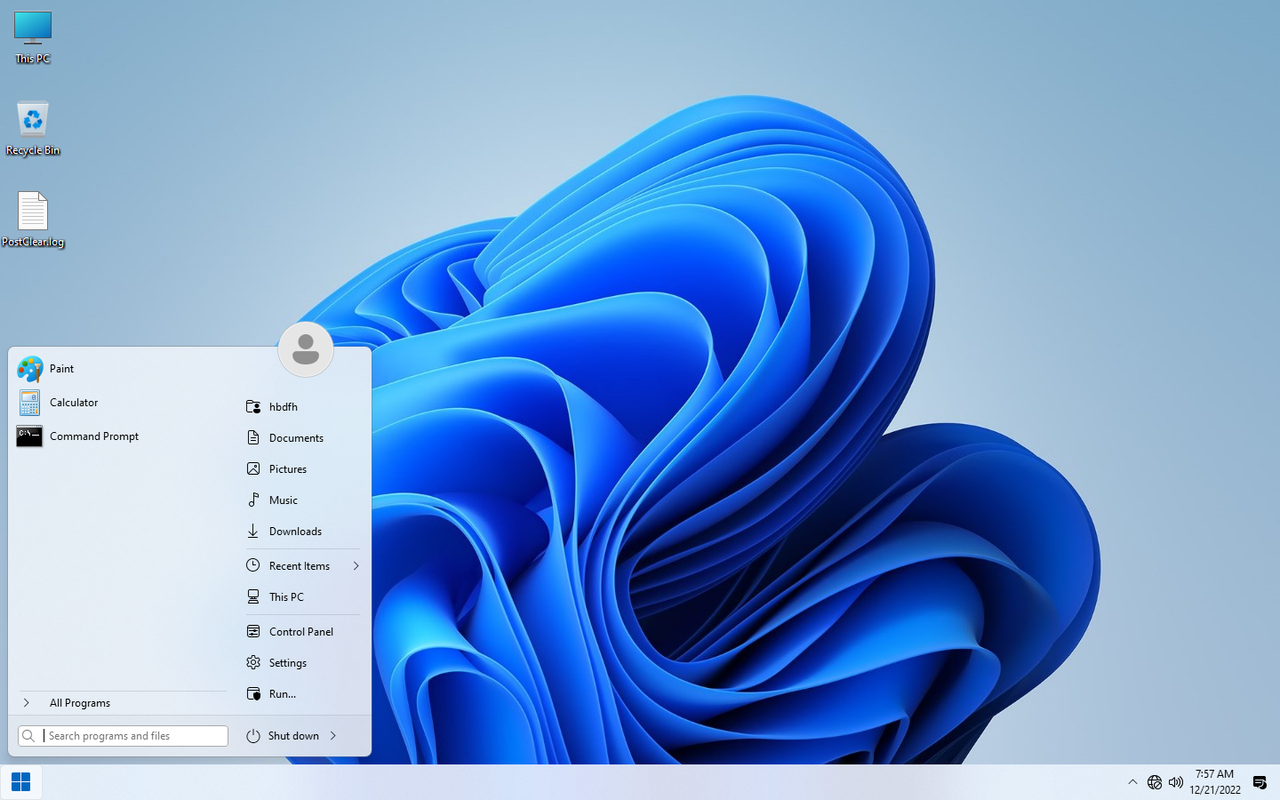1280x800 pixels.
Task: Open Command Prompt shortcut
Action: [x=120, y=436]
